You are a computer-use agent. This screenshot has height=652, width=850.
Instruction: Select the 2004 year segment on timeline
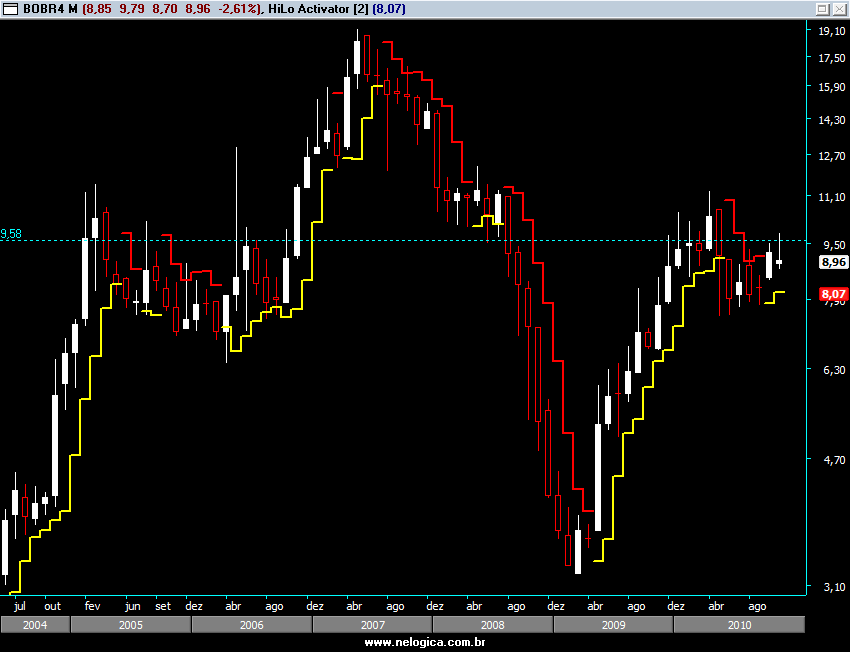click(x=35, y=625)
